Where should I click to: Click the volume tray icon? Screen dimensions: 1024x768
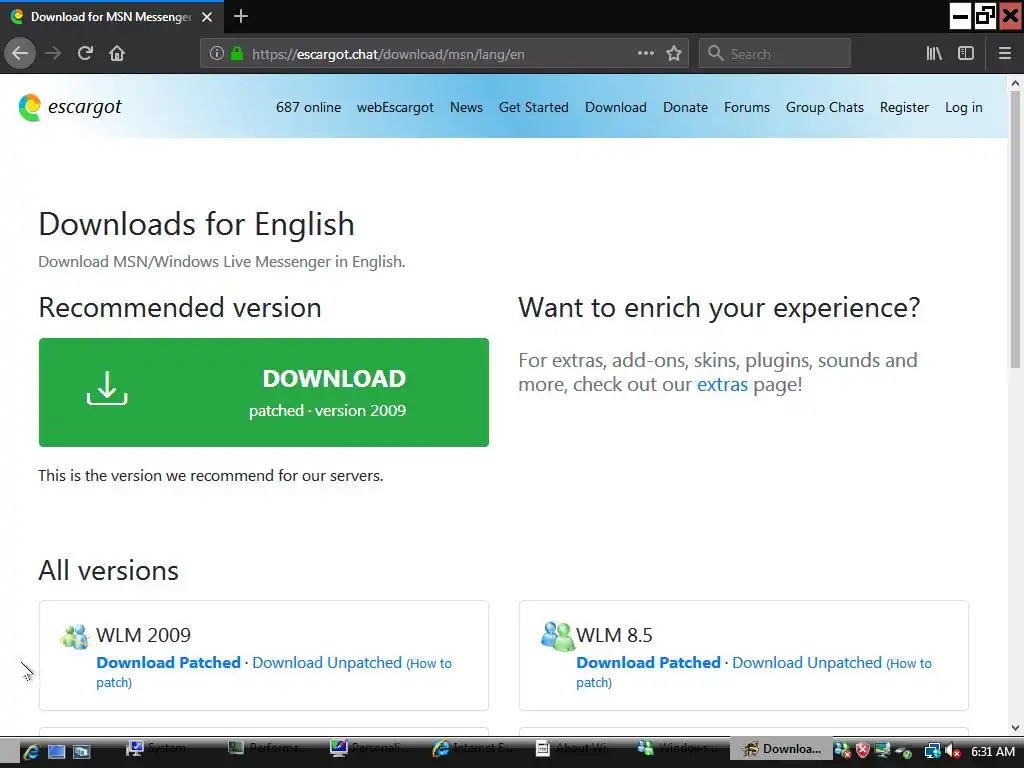pyautogui.click(x=953, y=751)
